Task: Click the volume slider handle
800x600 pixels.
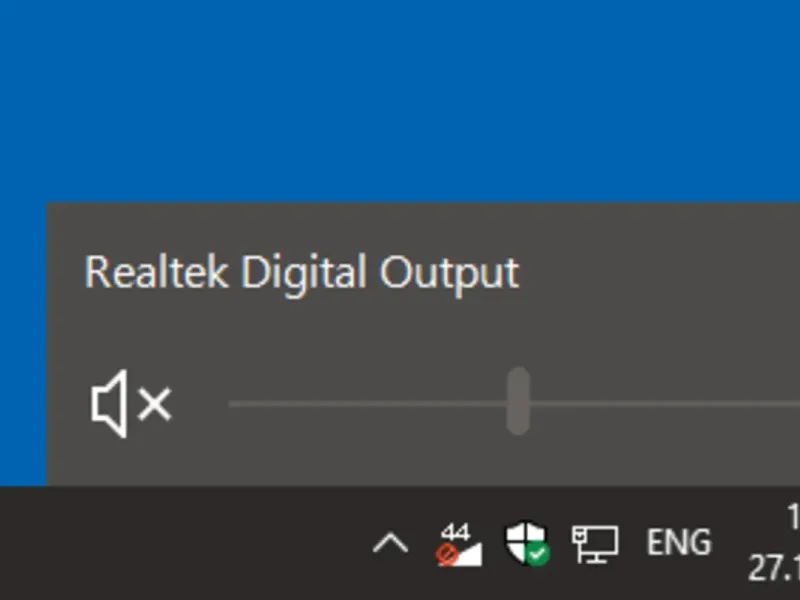Action: pos(518,401)
